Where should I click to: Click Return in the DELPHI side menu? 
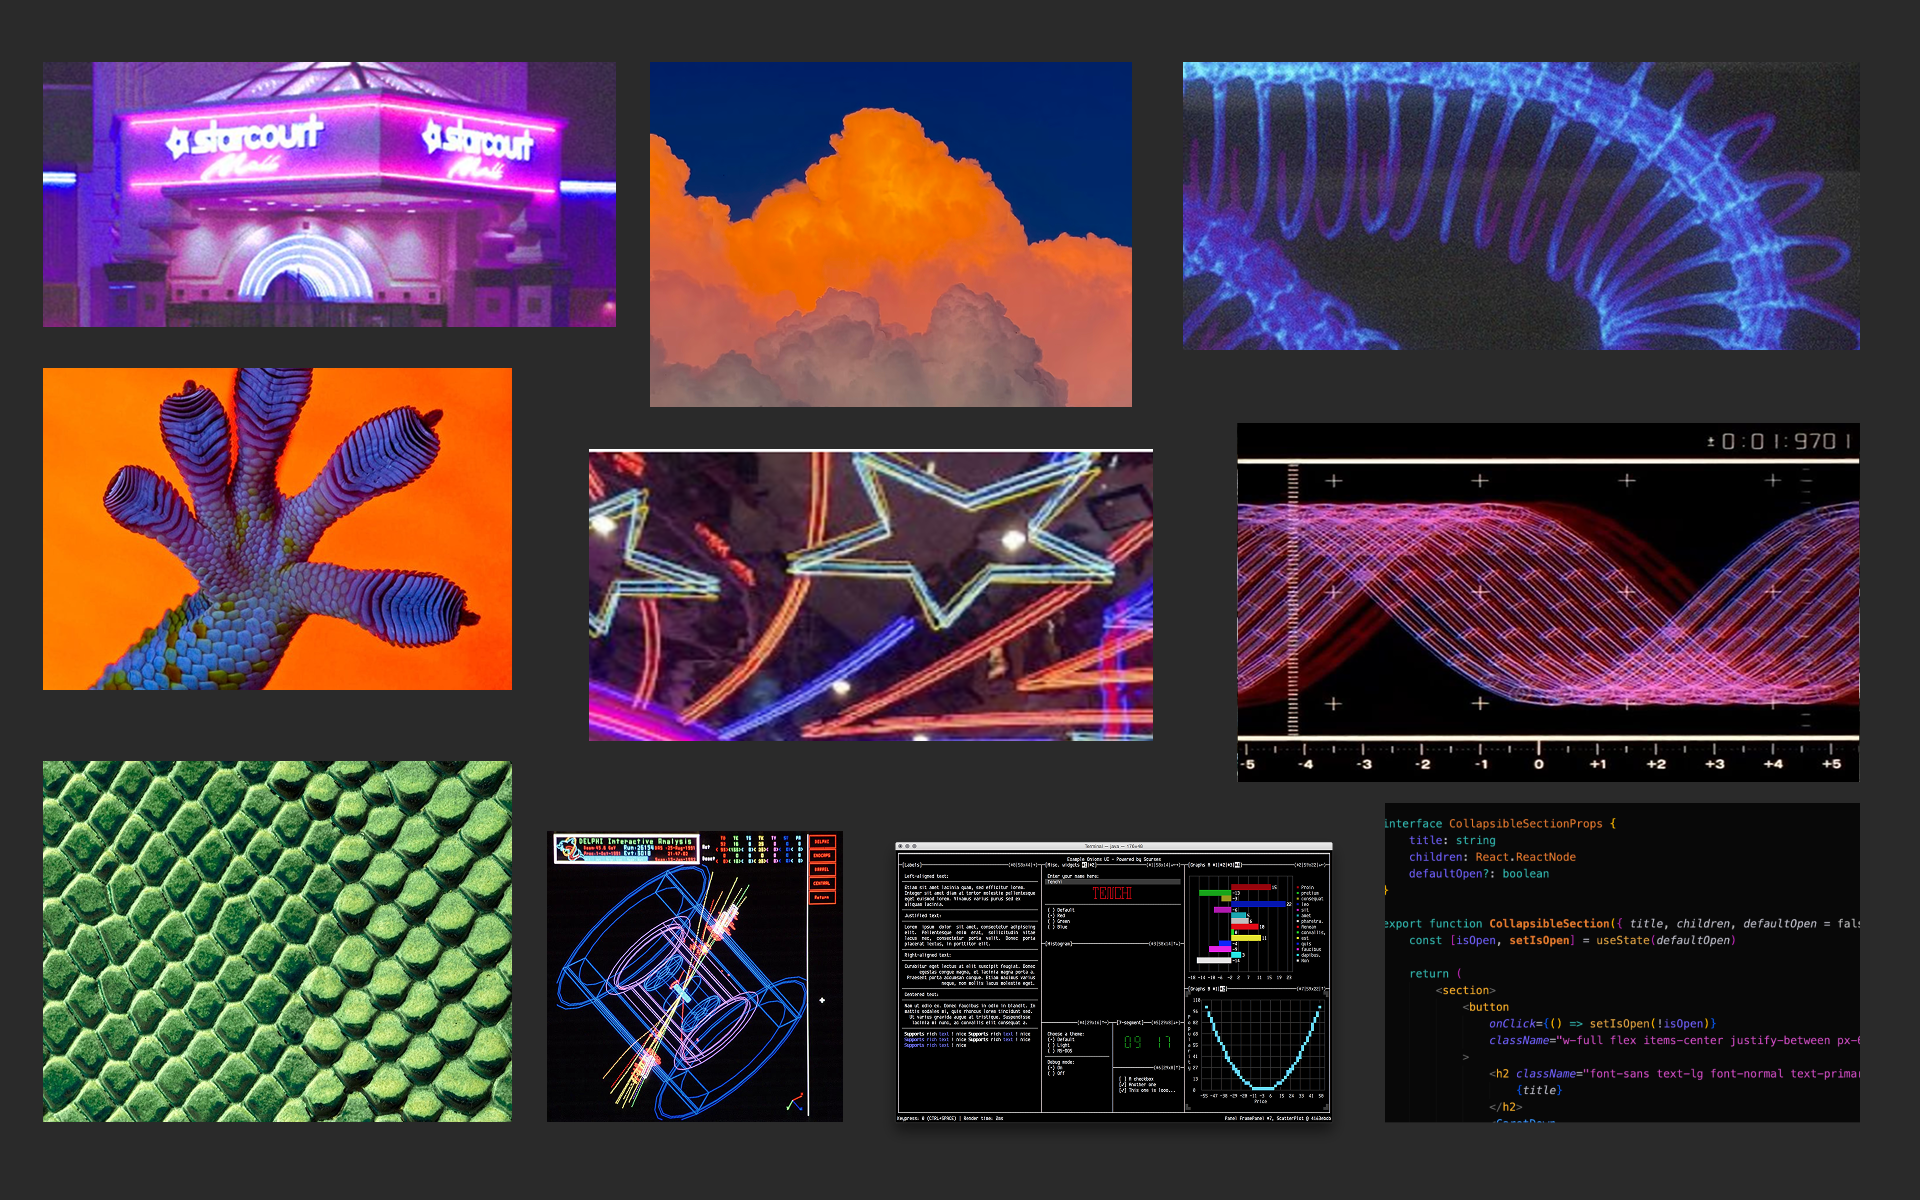(x=822, y=897)
